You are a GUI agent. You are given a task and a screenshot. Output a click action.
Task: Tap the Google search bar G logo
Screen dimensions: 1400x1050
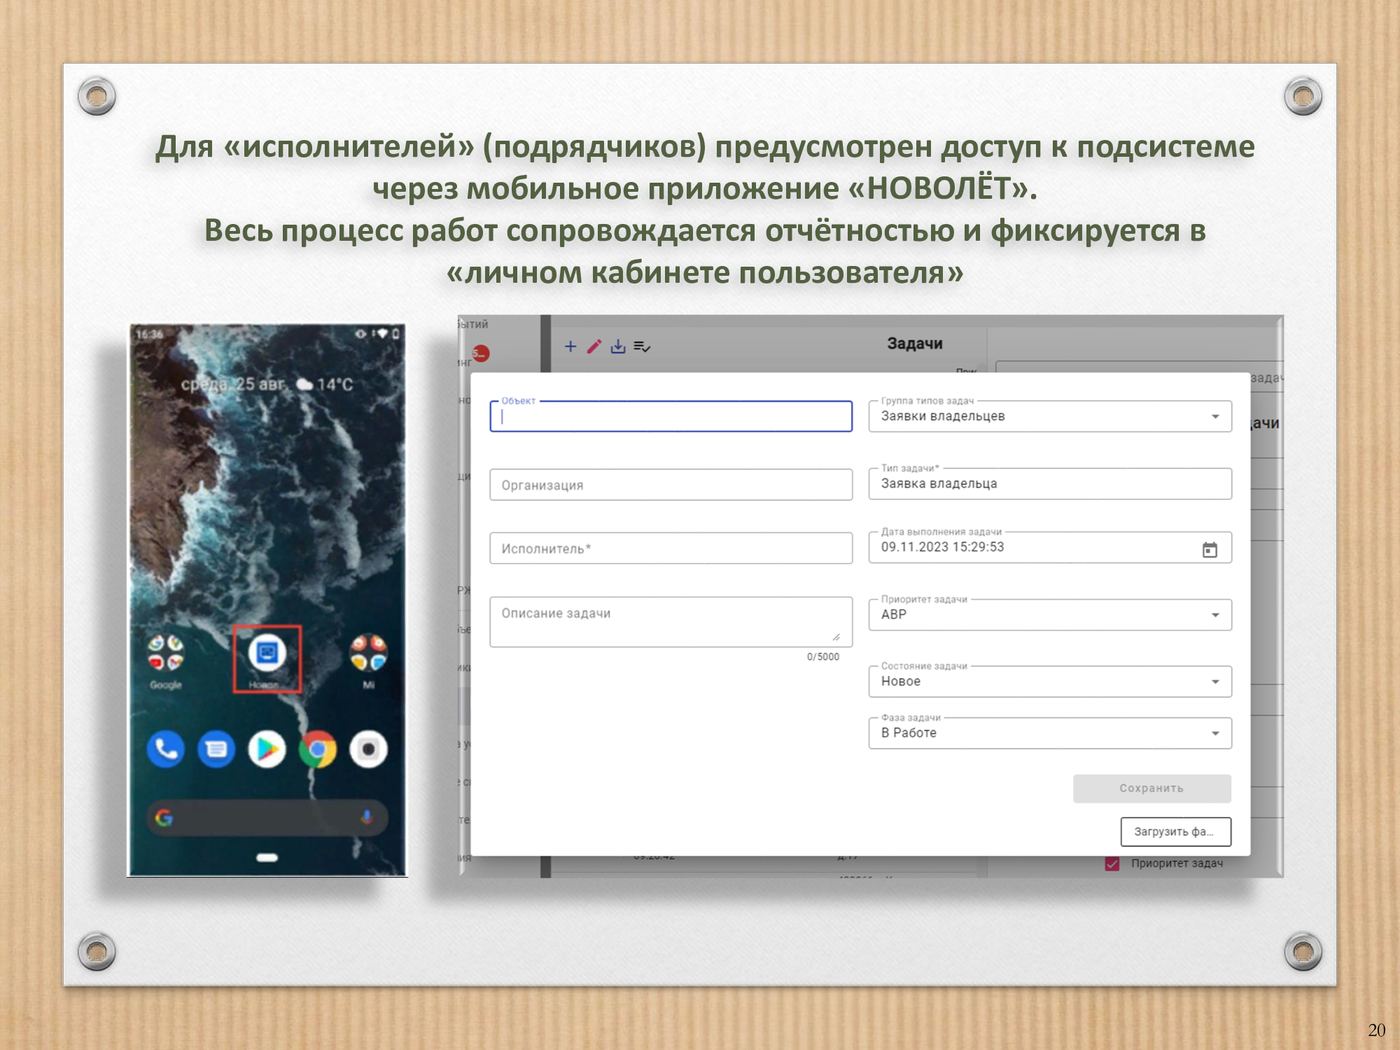tap(164, 818)
